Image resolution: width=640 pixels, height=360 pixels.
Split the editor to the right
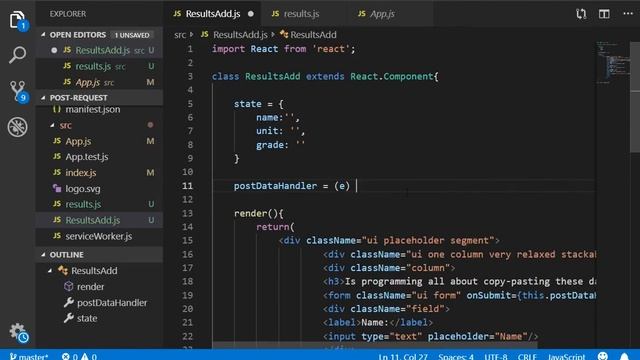[604, 14]
